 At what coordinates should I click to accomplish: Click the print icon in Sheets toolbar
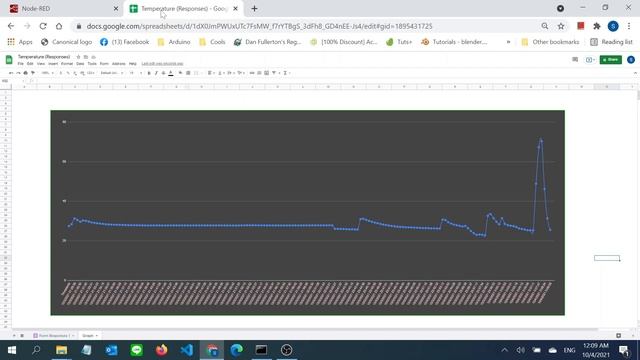(x=25, y=73)
